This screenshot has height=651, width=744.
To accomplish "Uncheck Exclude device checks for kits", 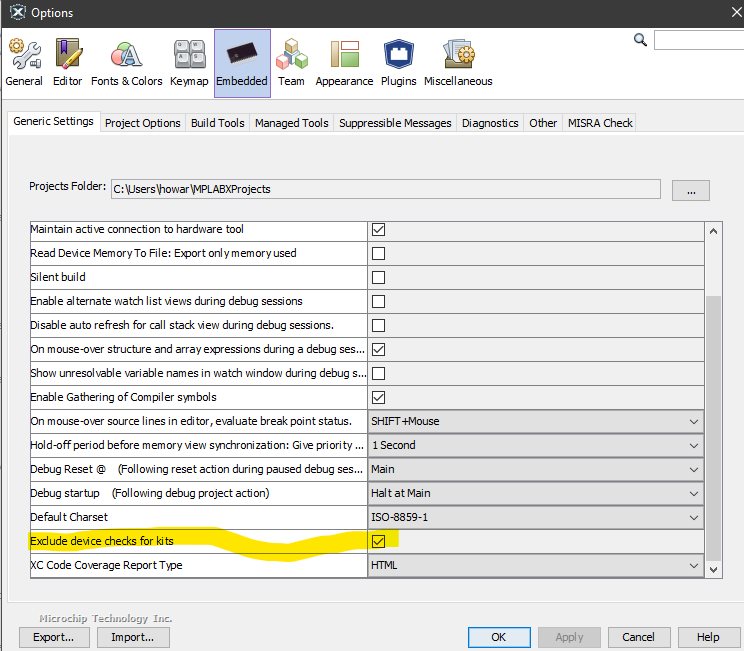I will [x=378, y=541].
